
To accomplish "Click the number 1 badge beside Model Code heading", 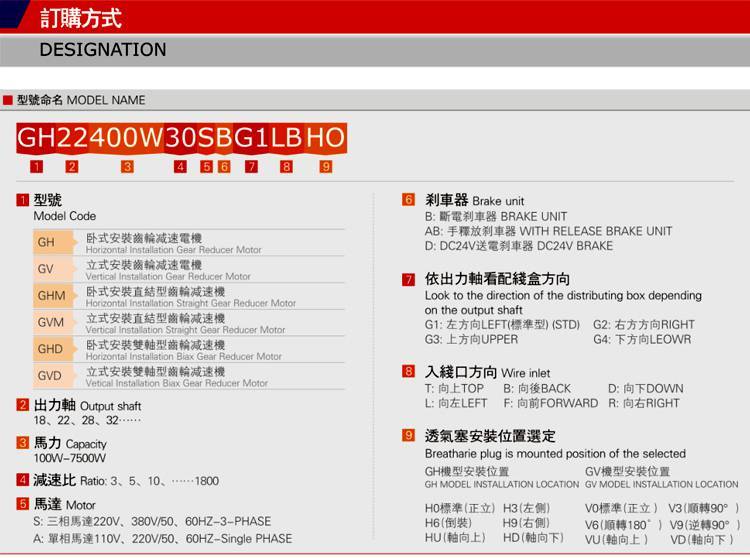I will (x=22, y=201).
